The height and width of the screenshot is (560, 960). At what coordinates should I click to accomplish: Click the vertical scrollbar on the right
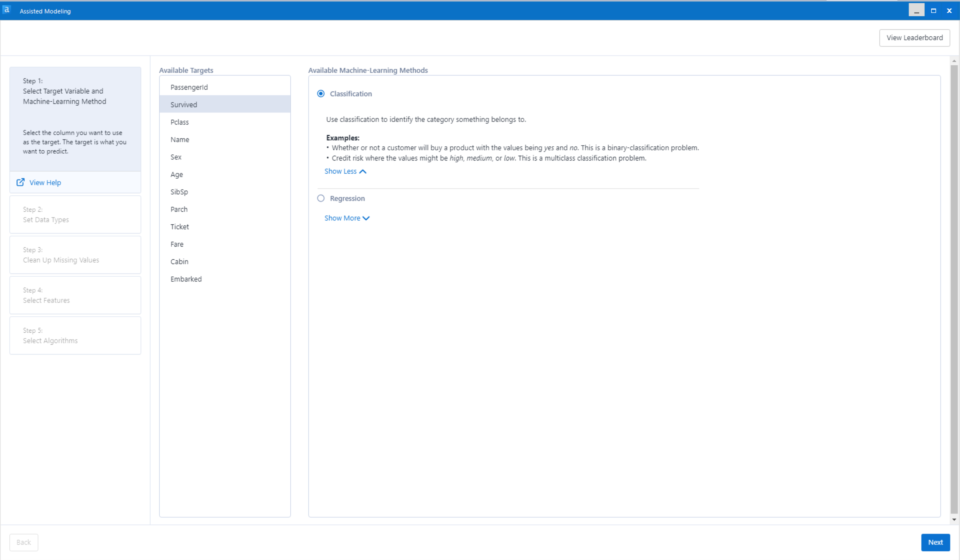954,289
